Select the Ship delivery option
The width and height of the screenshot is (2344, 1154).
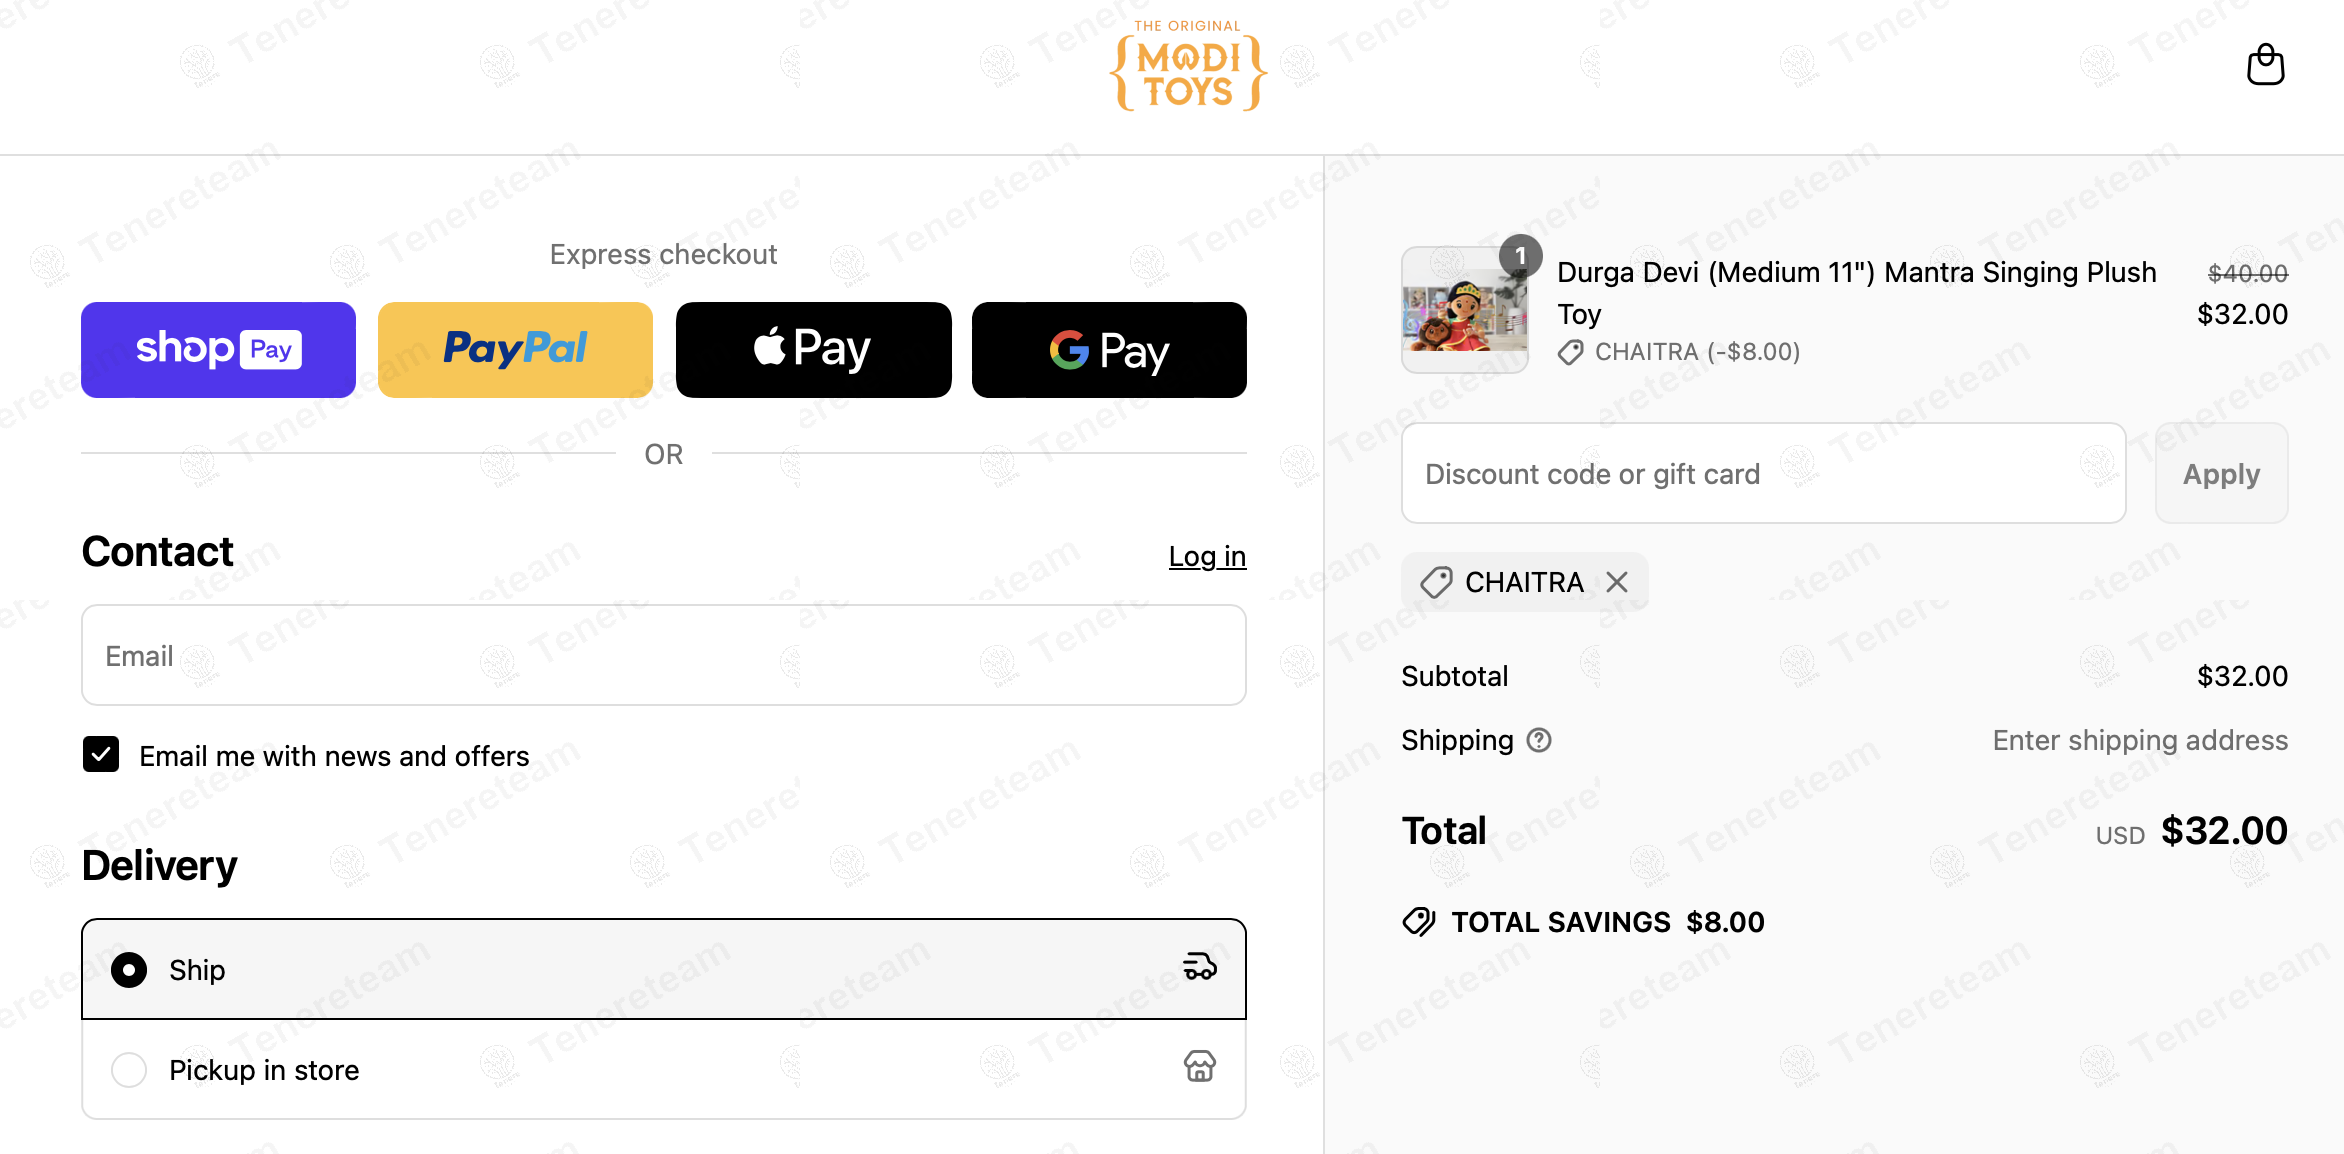click(x=129, y=970)
